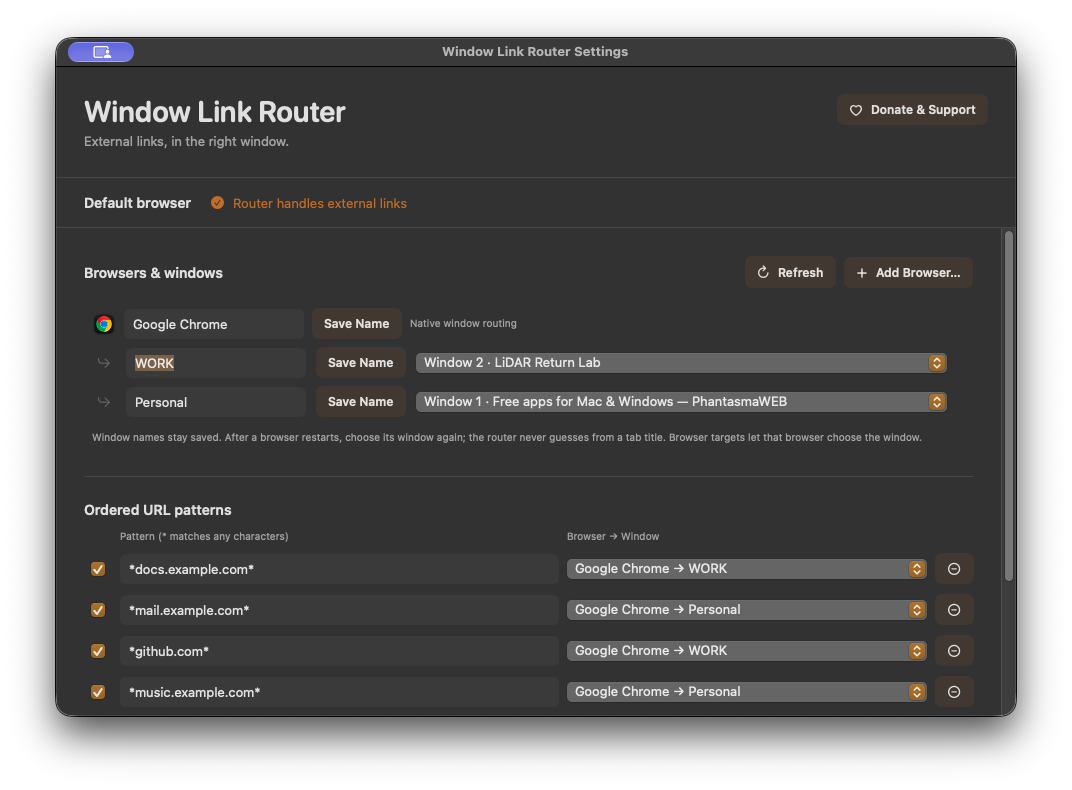Image resolution: width=1072 pixels, height=790 pixels.
Task: Remove the *github.com* pattern row
Action: [954, 651]
